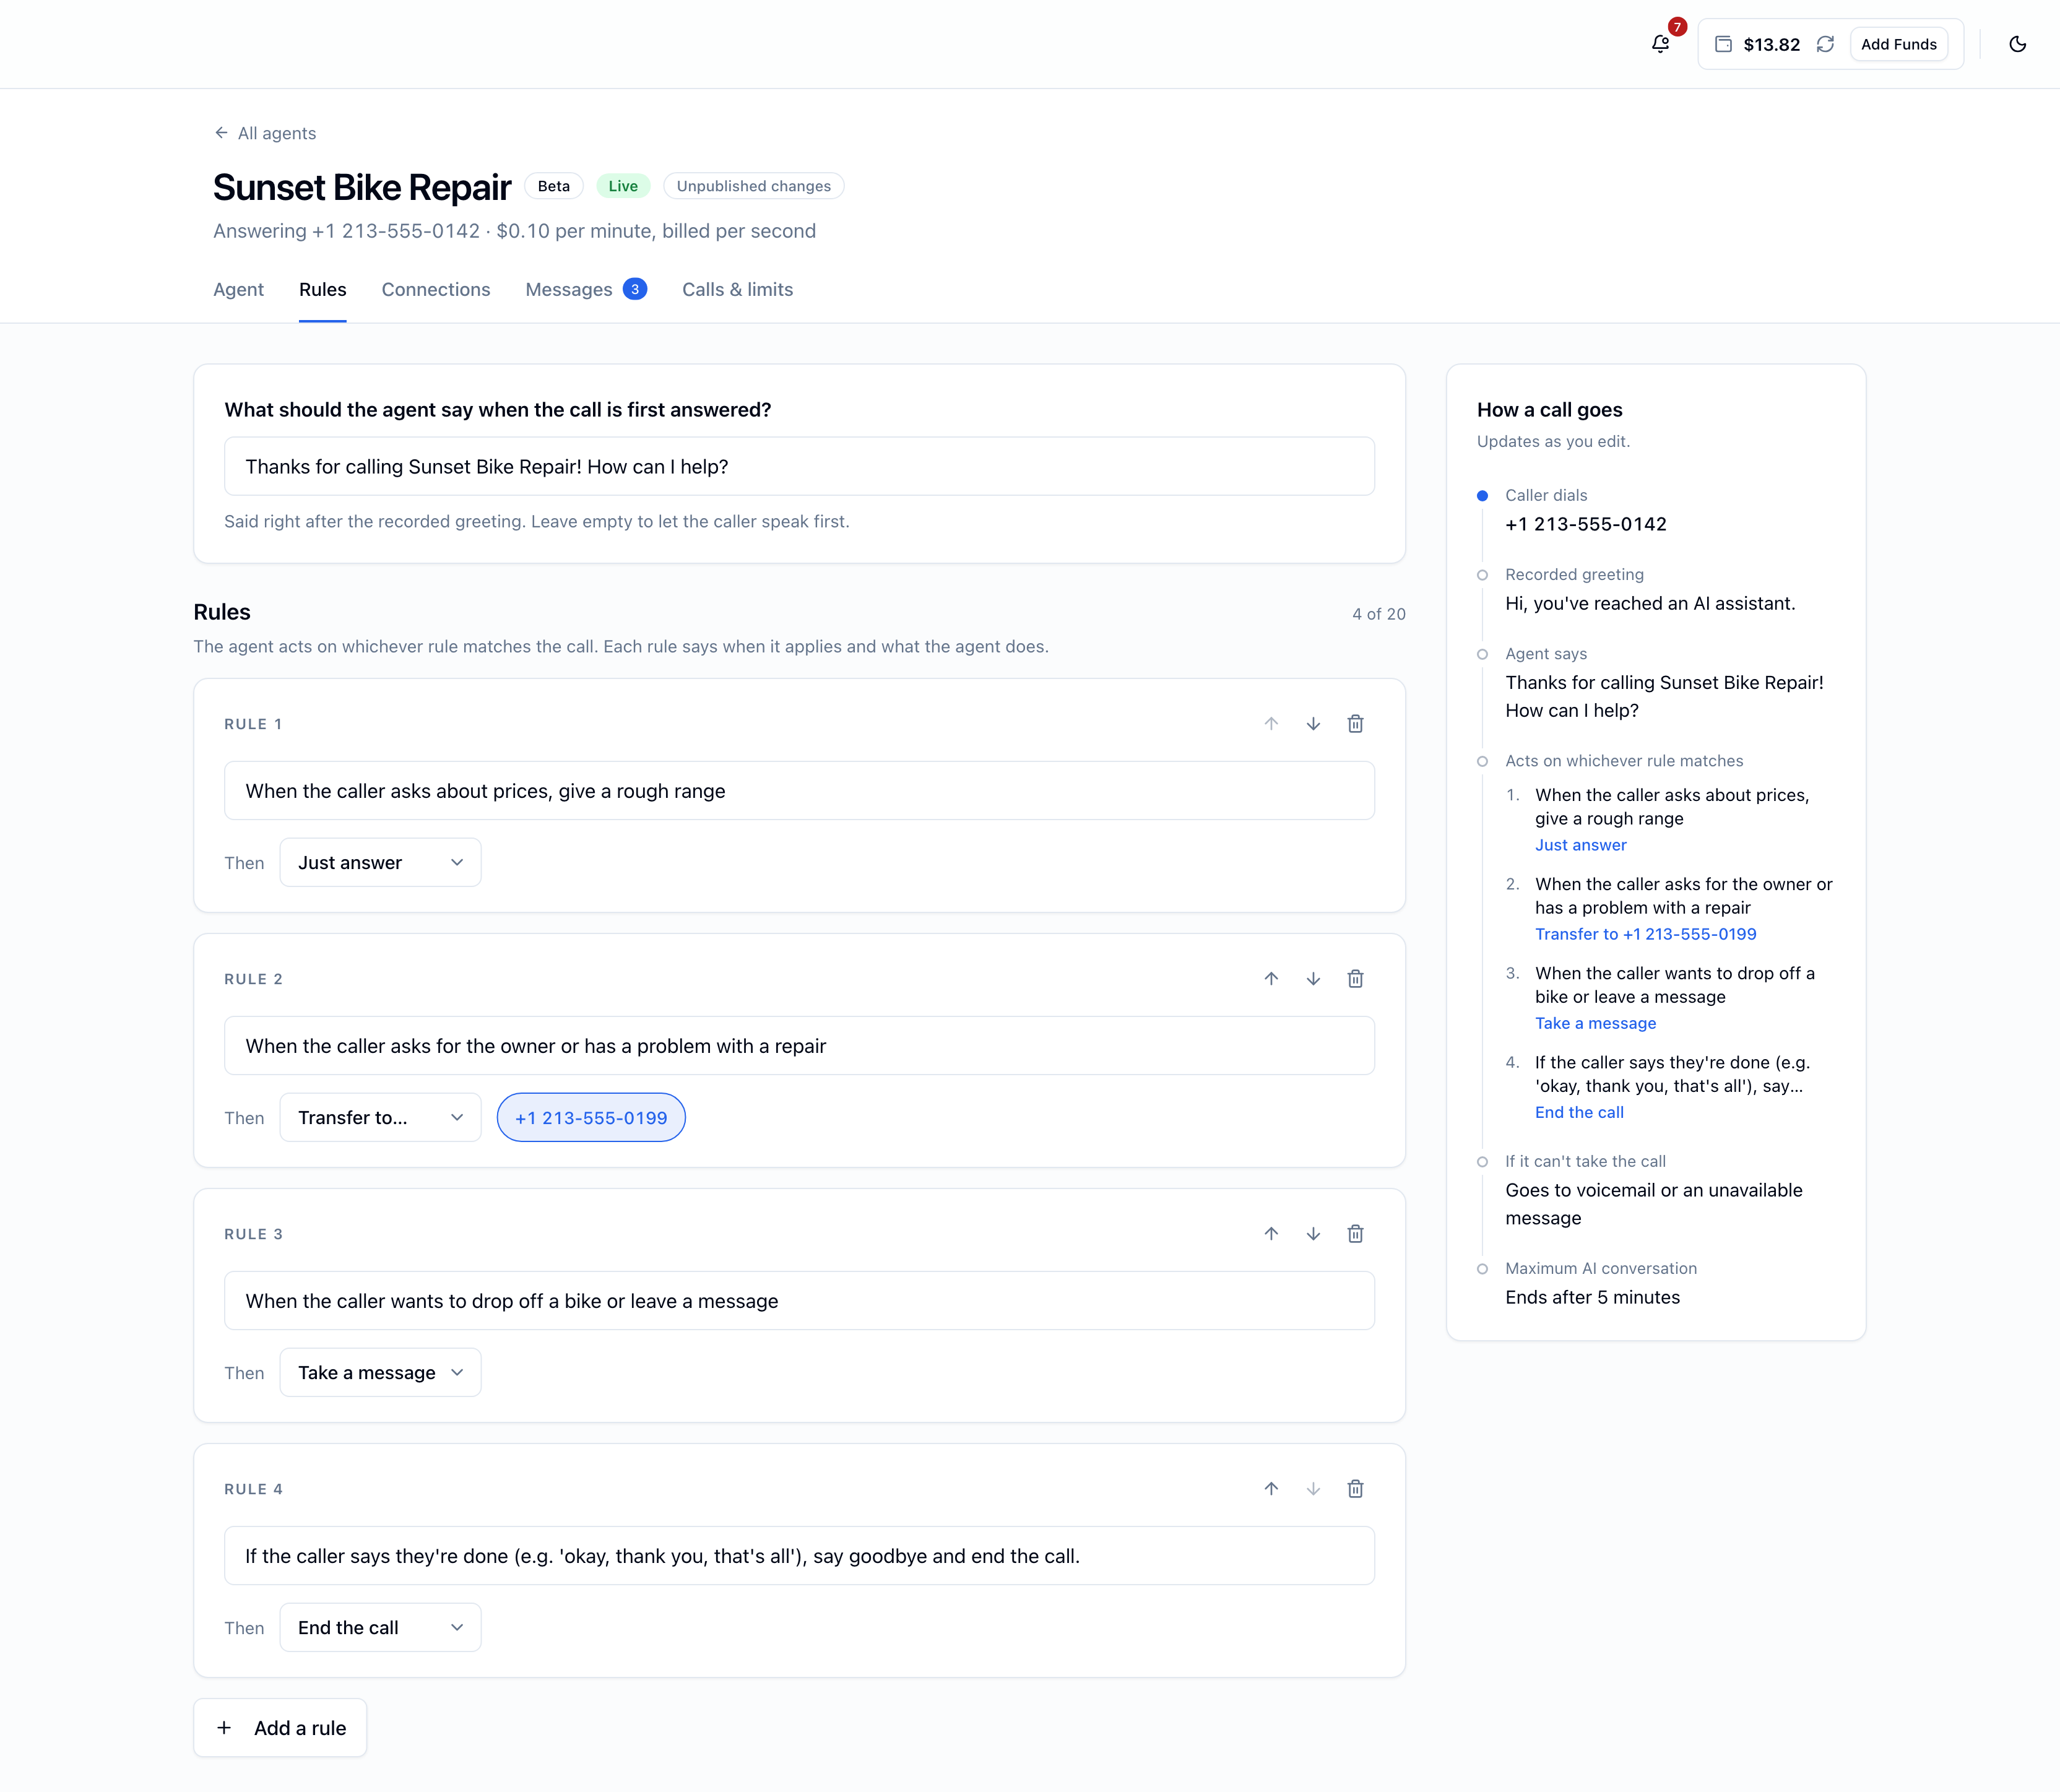This screenshot has width=2060, height=1792.
Task: Open the 'End the call' action dropdown
Action: [380, 1628]
